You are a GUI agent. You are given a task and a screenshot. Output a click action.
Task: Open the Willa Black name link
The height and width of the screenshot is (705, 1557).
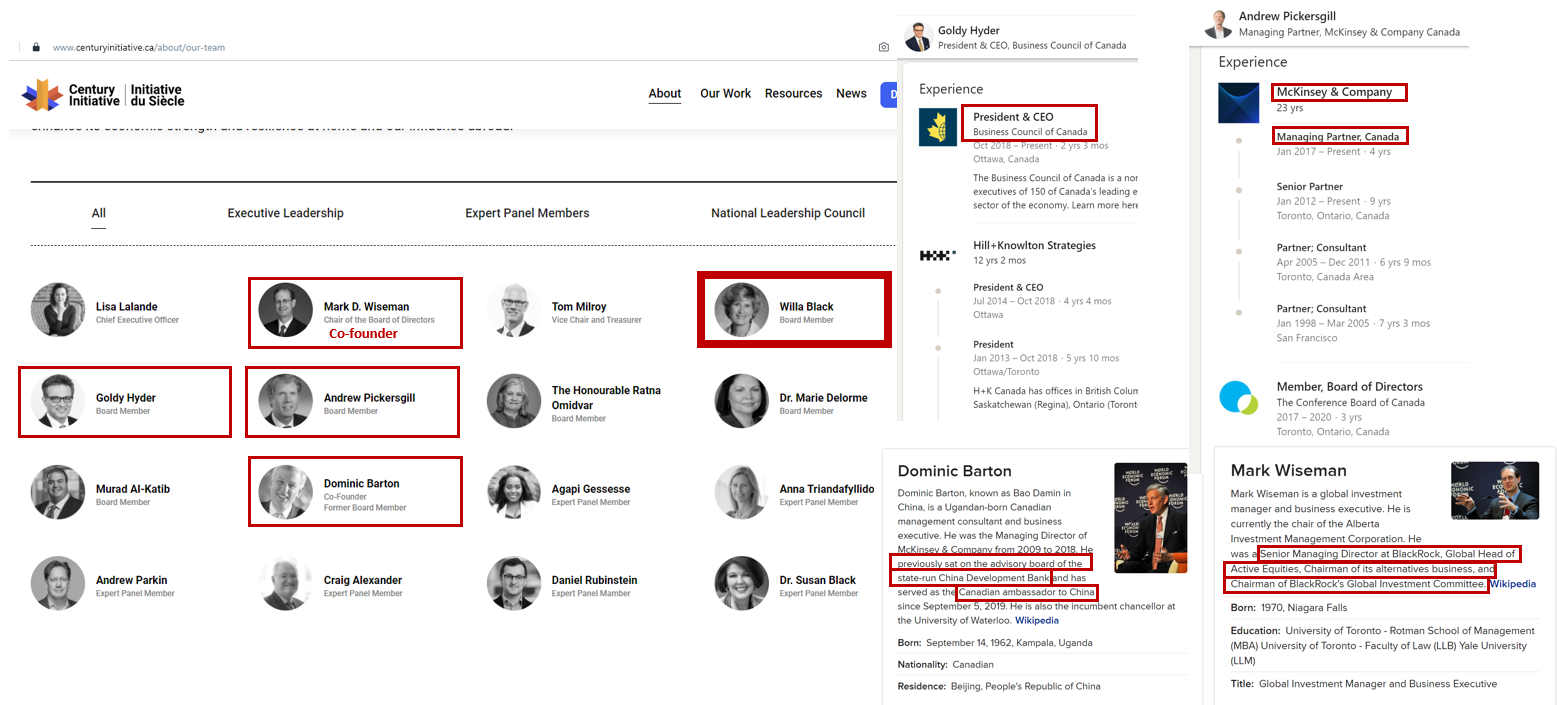pyautogui.click(x=807, y=307)
